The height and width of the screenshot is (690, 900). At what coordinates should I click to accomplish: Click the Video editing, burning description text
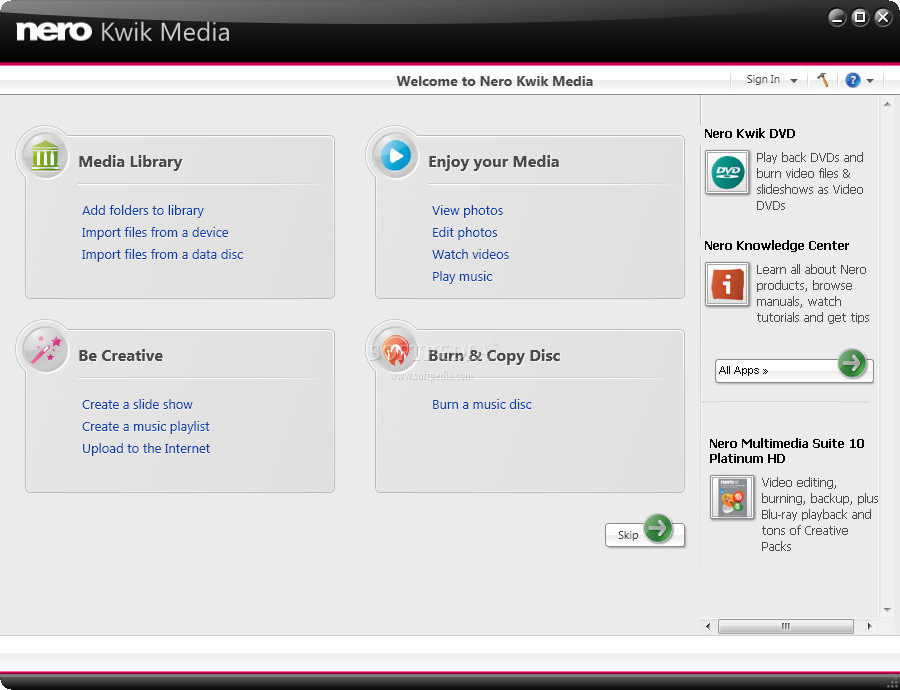[819, 514]
